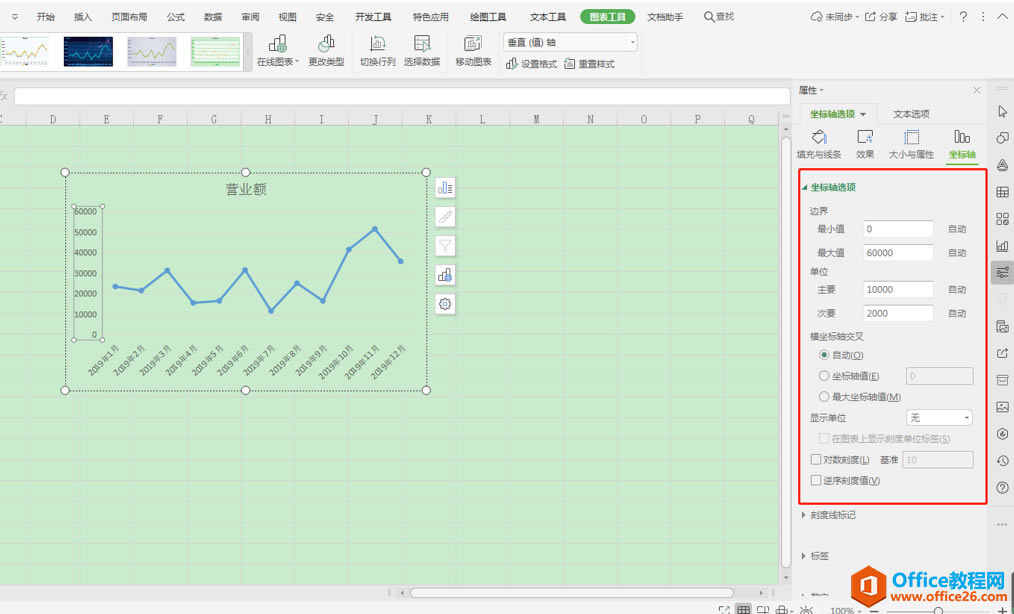Open chart style brush button beside chart
1014x614 pixels.
(x=445, y=217)
